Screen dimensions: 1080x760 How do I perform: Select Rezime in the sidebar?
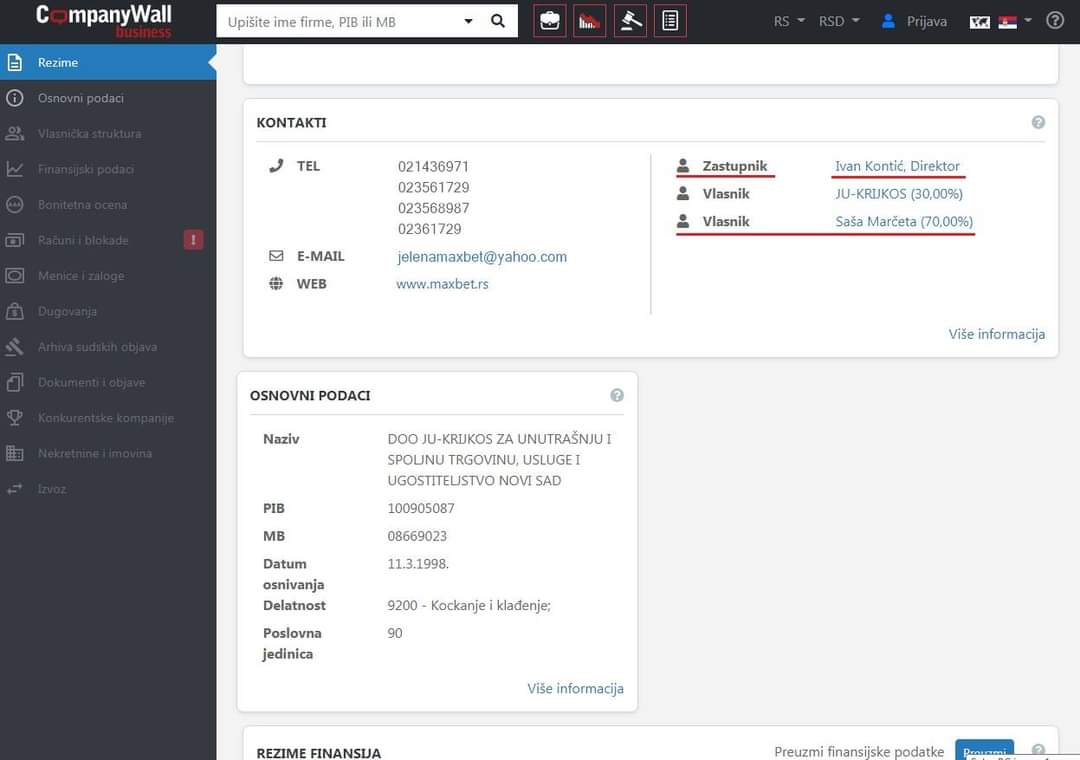(108, 62)
